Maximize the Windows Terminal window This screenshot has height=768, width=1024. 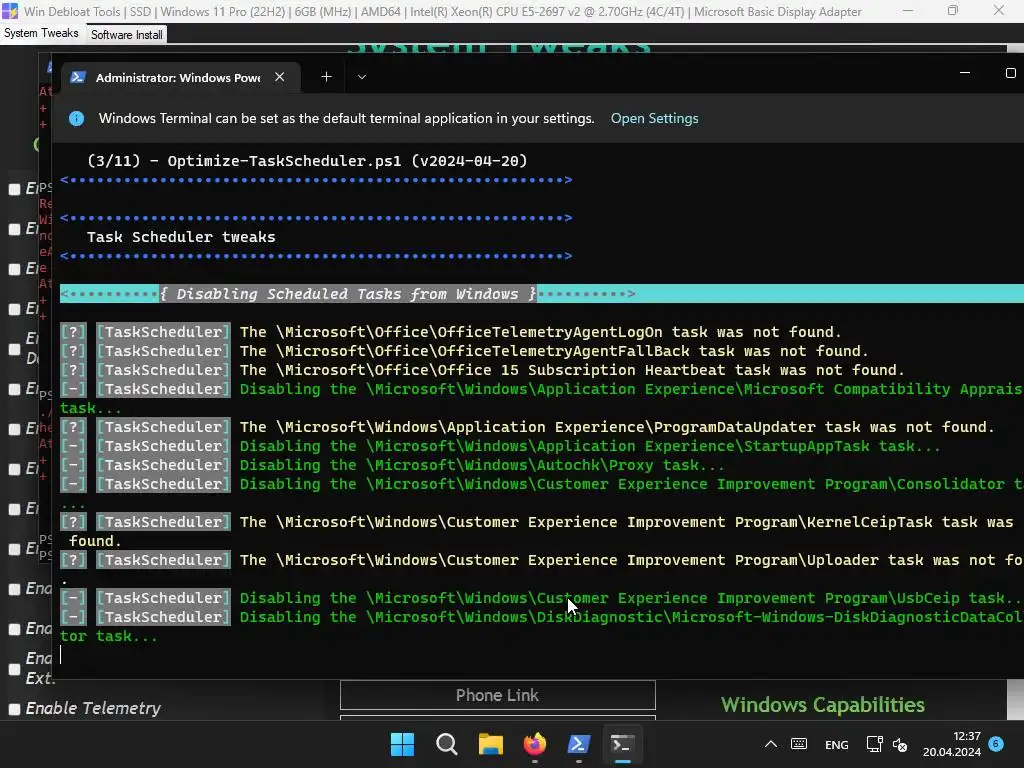click(x=1011, y=73)
